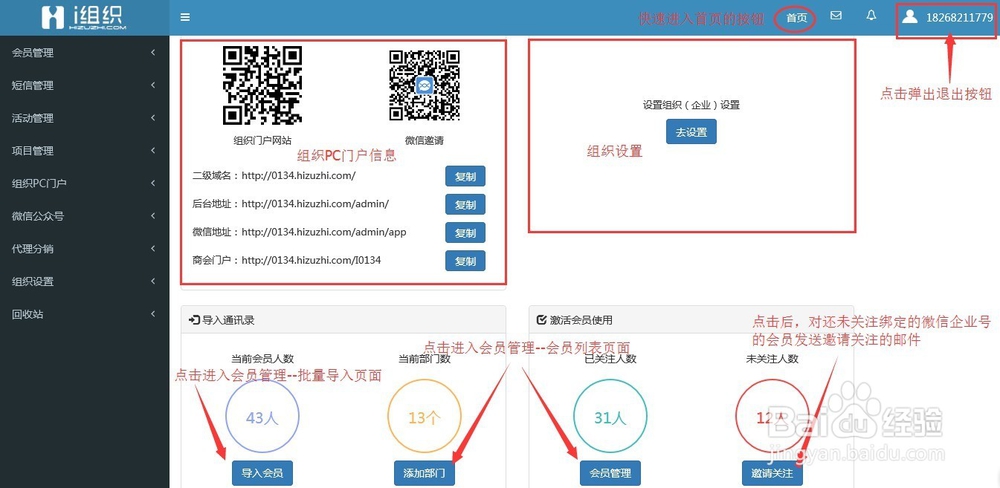Viewport: 1000px width, 488px height.
Task: Click the 会员管理 button under 已关注人数
Action: (x=610, y=473)
